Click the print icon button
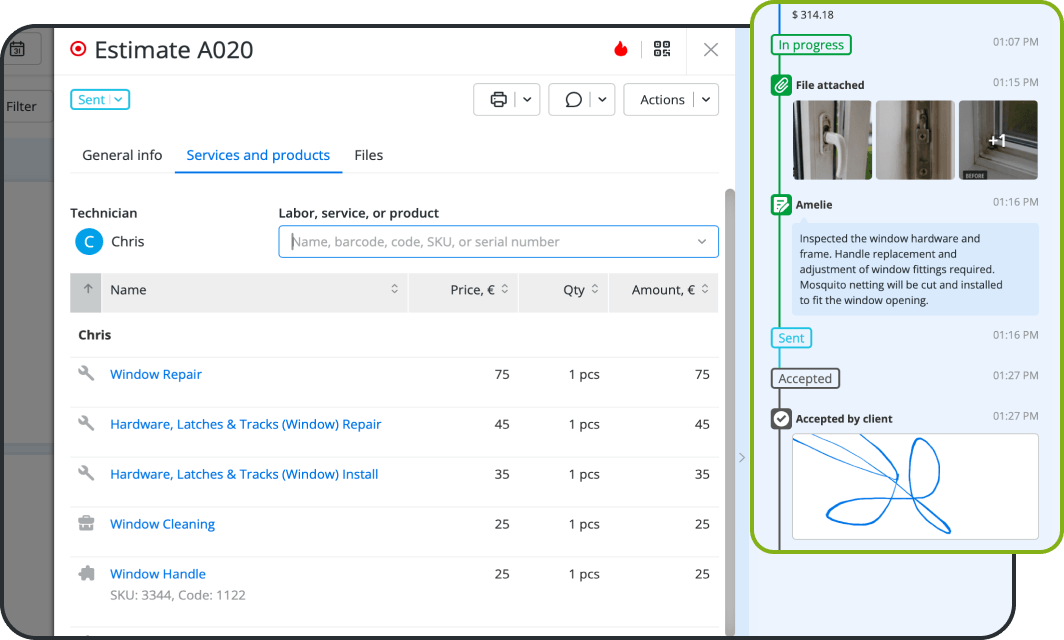The image size is (1064, 640). coord(498,100)
